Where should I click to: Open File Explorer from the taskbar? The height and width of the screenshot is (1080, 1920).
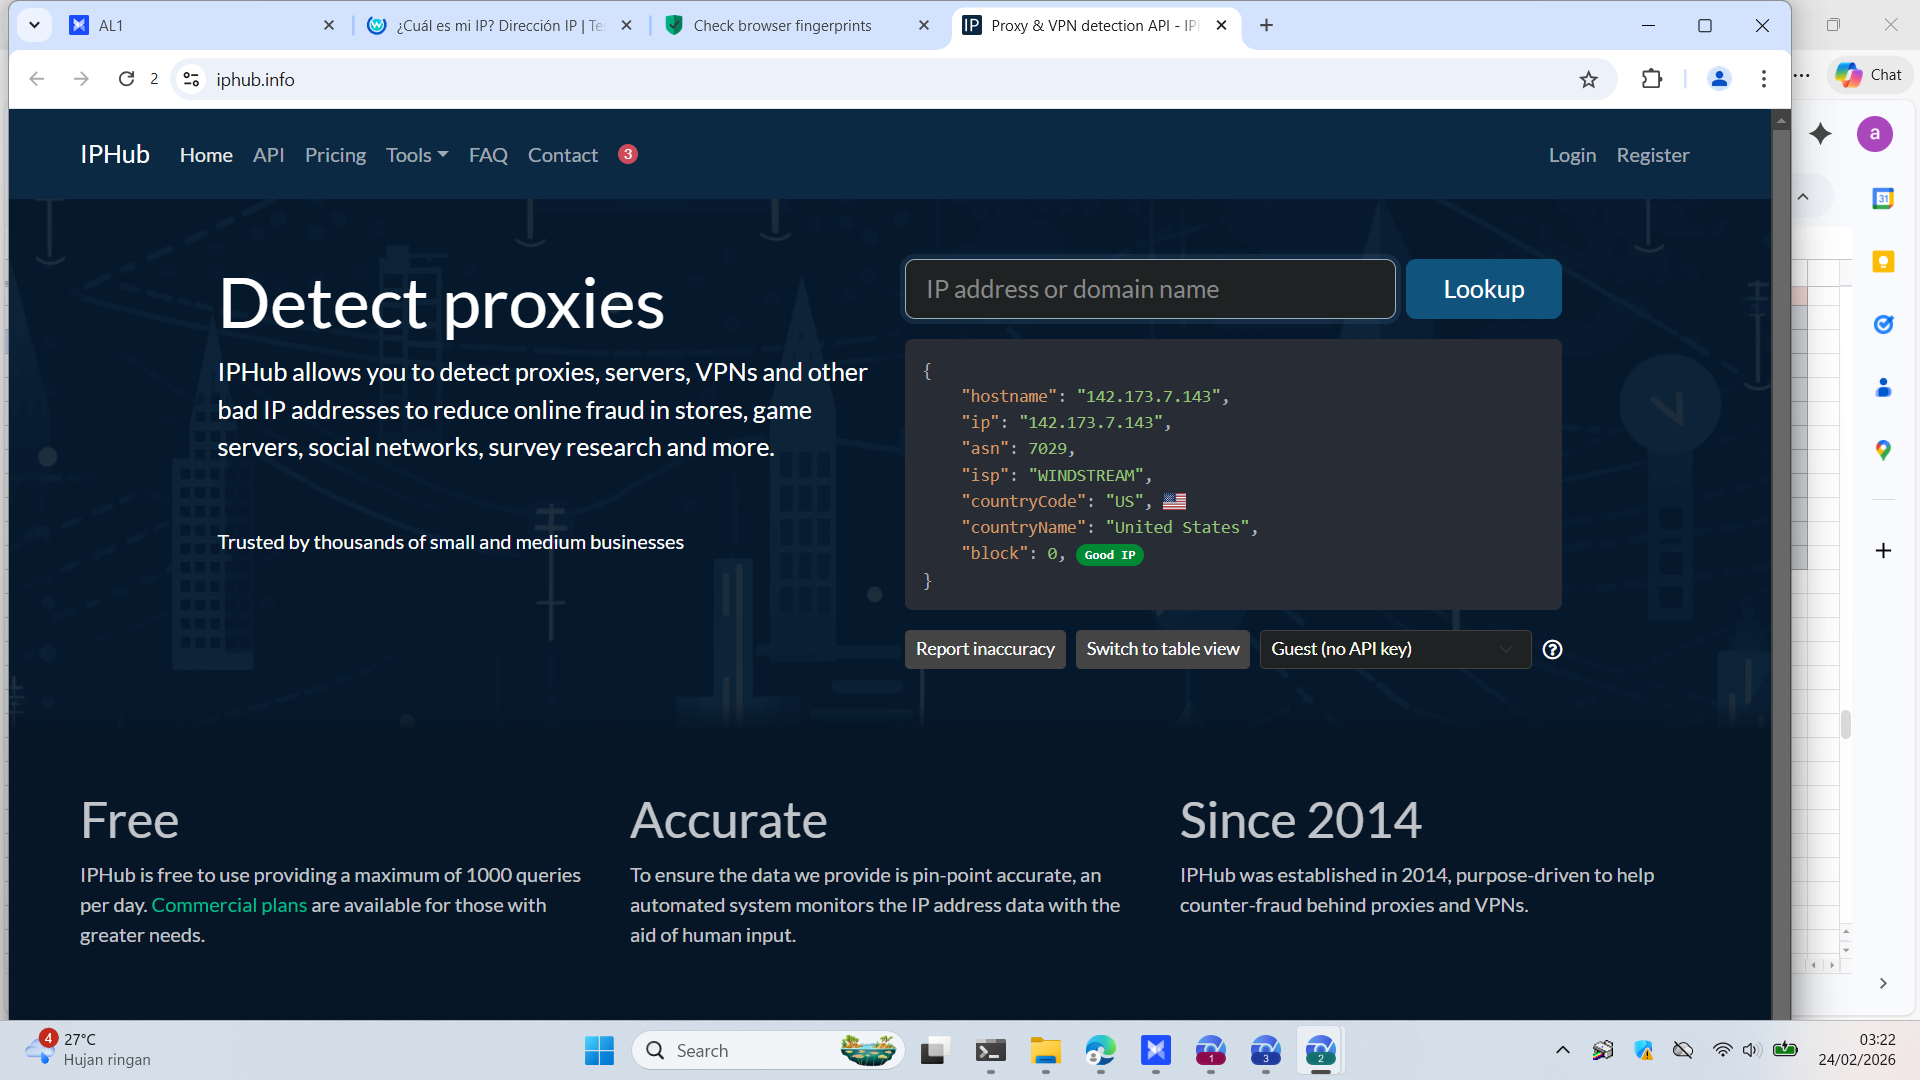tap(1045, 1051)
